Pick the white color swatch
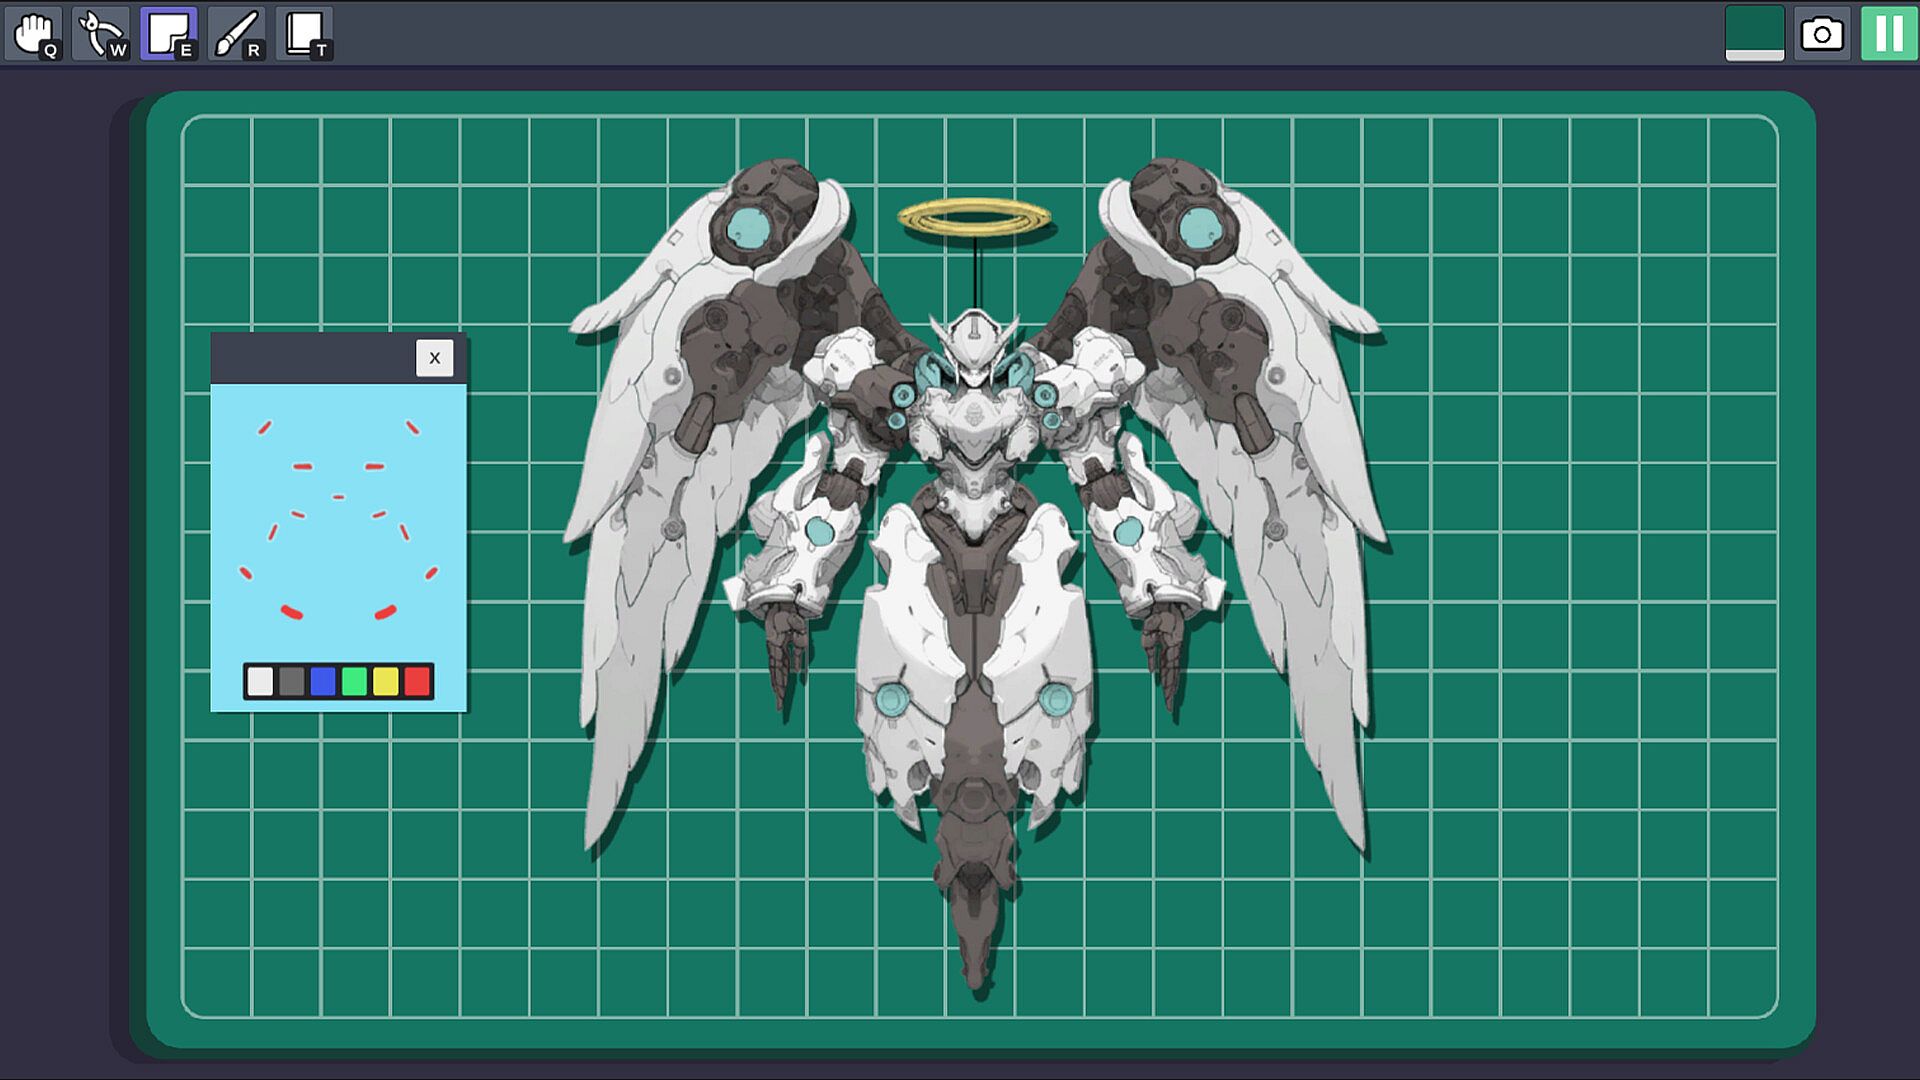The width and height of the screenshot is (1920, 1080). (260, 682)
